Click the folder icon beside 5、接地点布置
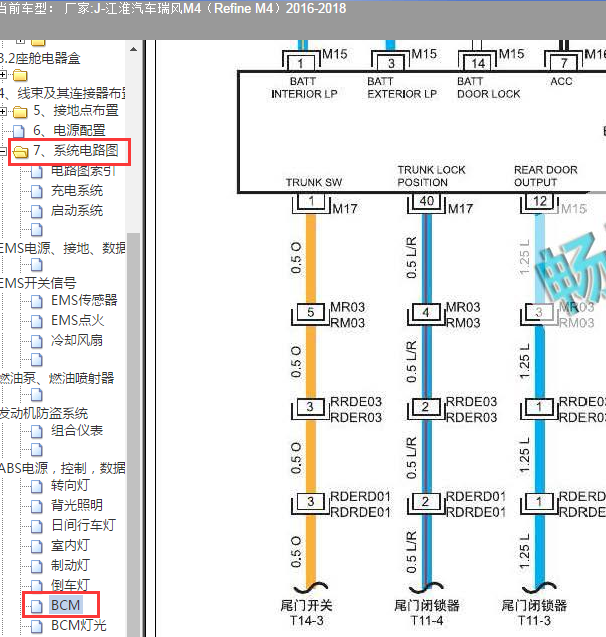This screenshot has height=637, width=606. click(x=20, y=111)
